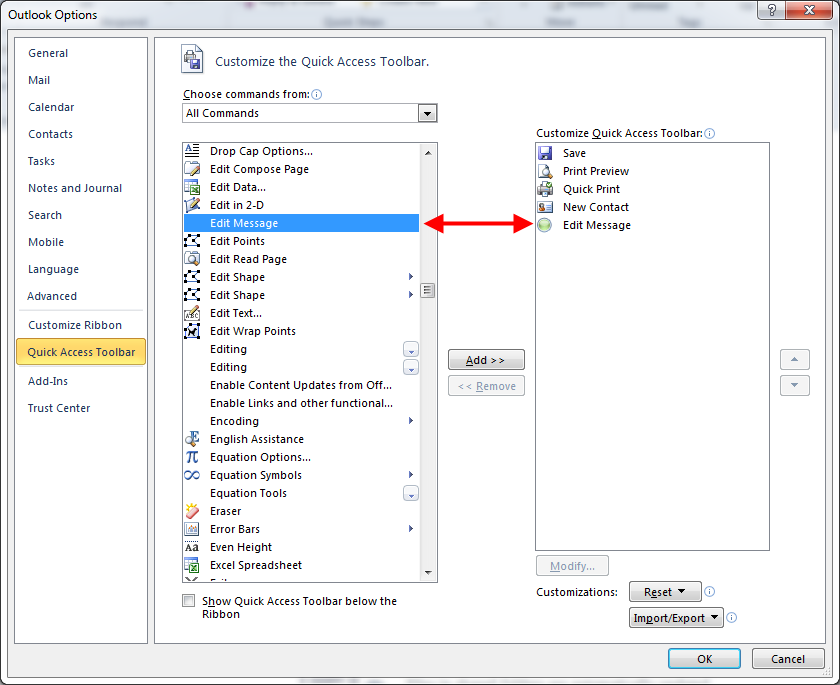Click the pi icon beside Equation Options

point(192,457)
